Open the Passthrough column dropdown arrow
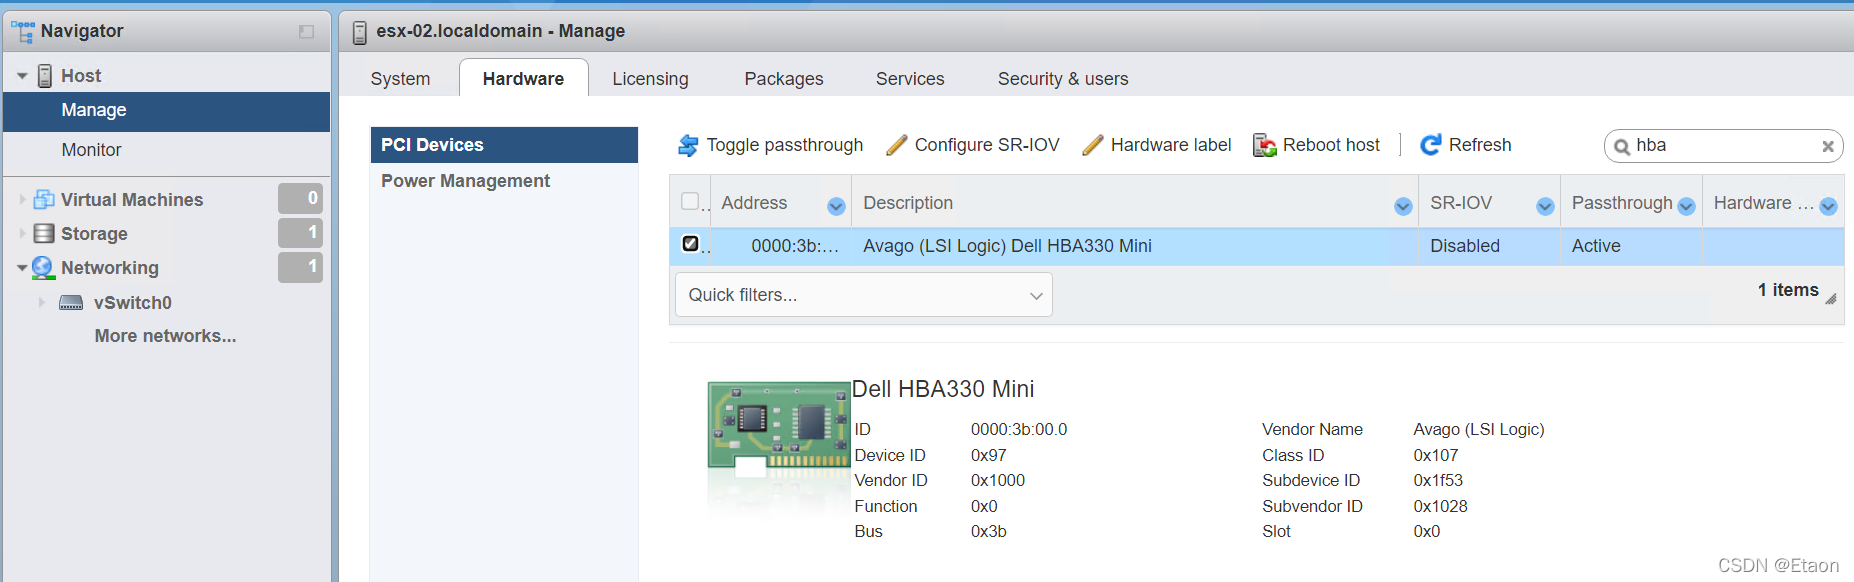 tap(1687, 206)
